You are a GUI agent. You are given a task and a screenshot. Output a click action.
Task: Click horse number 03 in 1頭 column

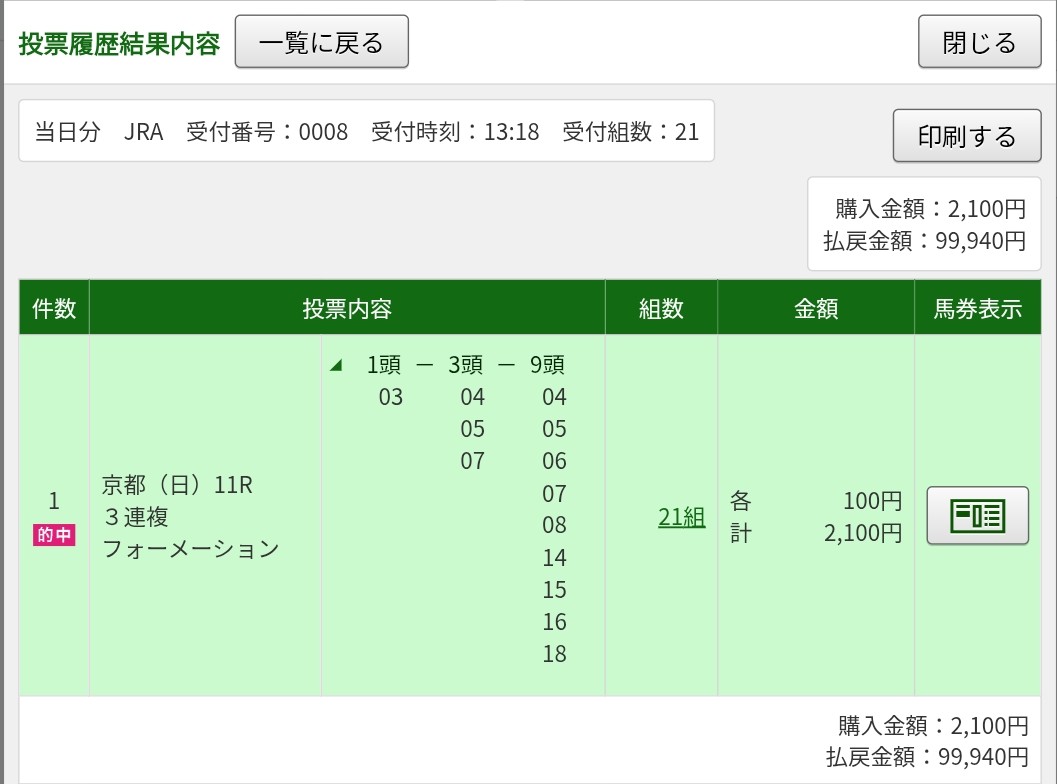coord(390,397)
